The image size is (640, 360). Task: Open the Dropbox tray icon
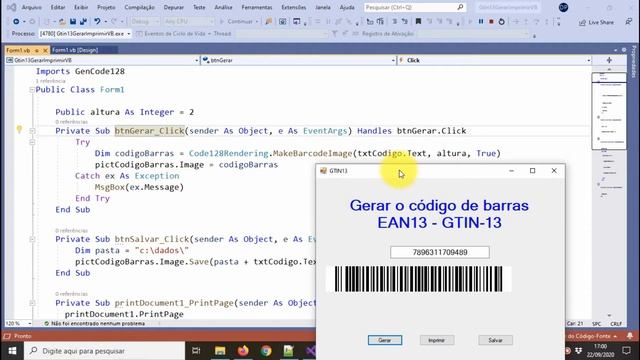point(578,351)
